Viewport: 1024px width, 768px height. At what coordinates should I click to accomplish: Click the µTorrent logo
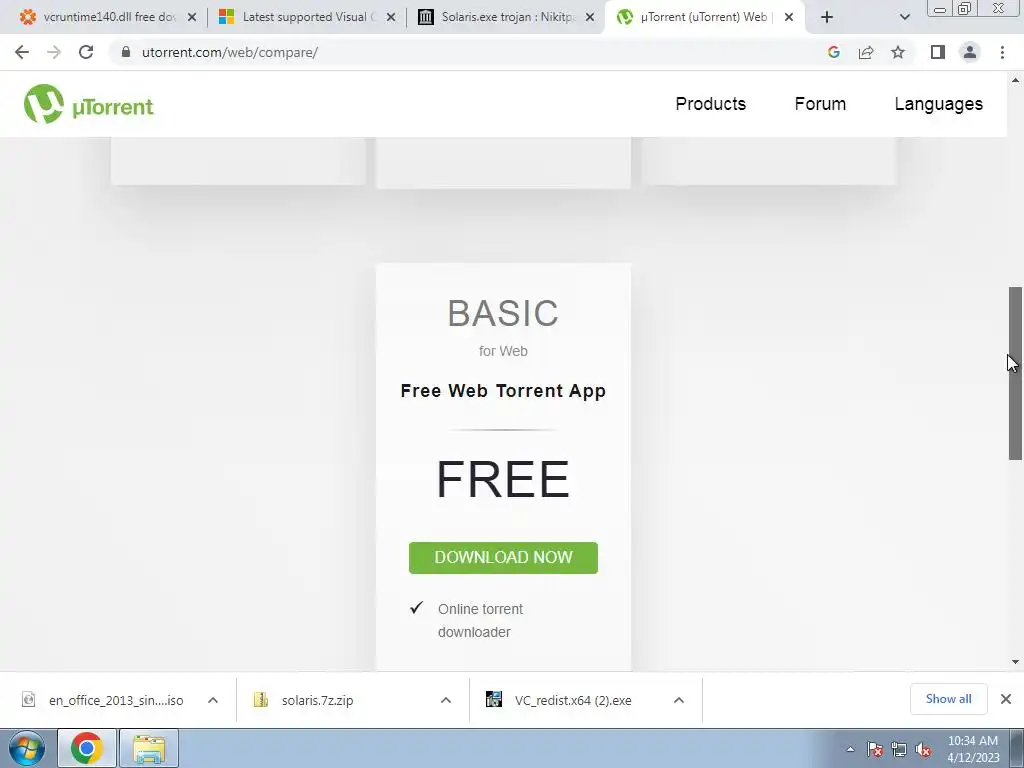(89, 104)
